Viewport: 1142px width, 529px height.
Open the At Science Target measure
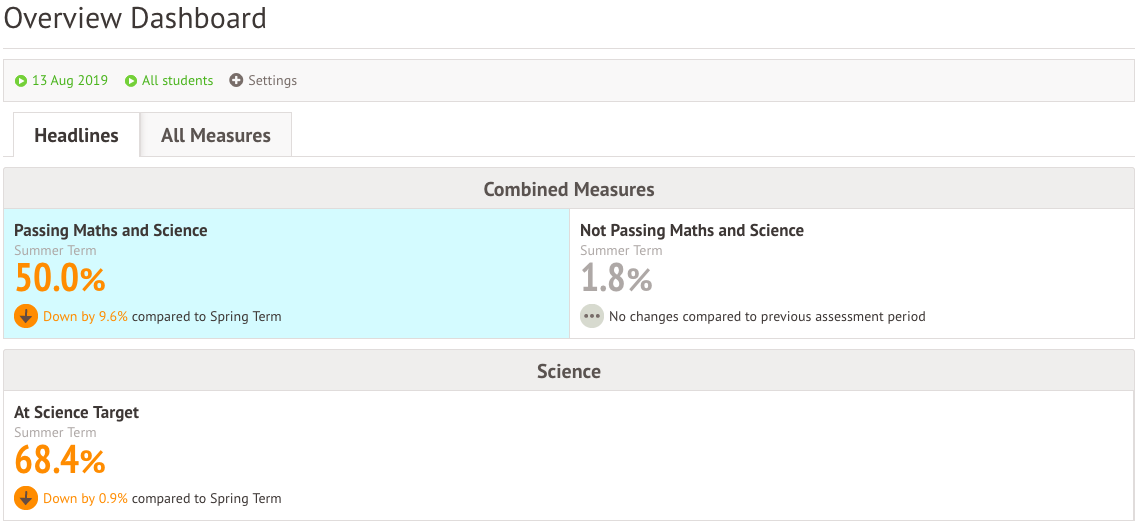[76, 413]
